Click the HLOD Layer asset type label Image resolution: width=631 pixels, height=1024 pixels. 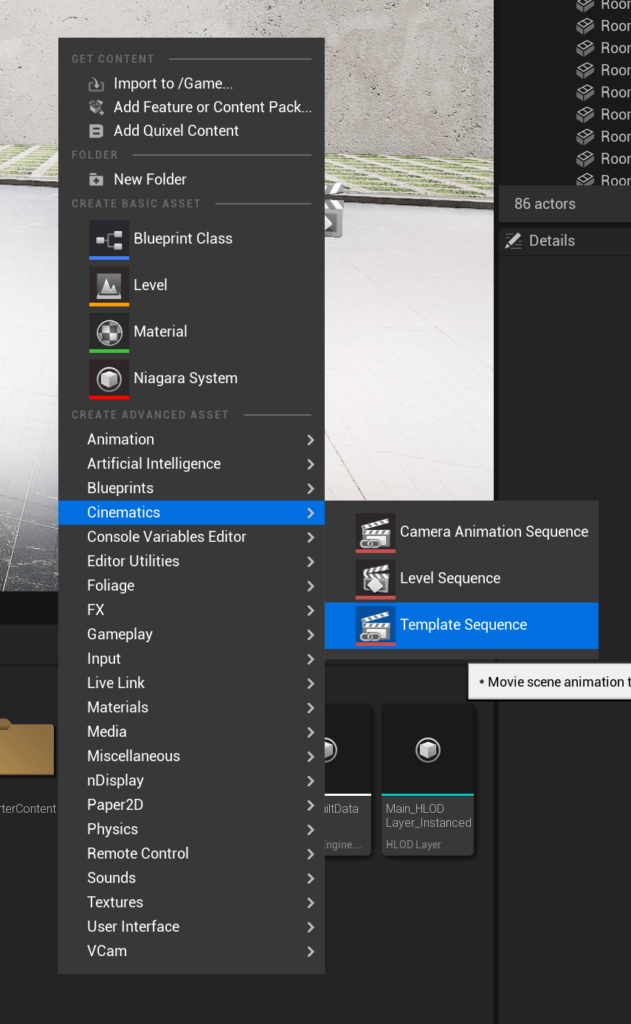pyautogui.click(x=413, y=844)
